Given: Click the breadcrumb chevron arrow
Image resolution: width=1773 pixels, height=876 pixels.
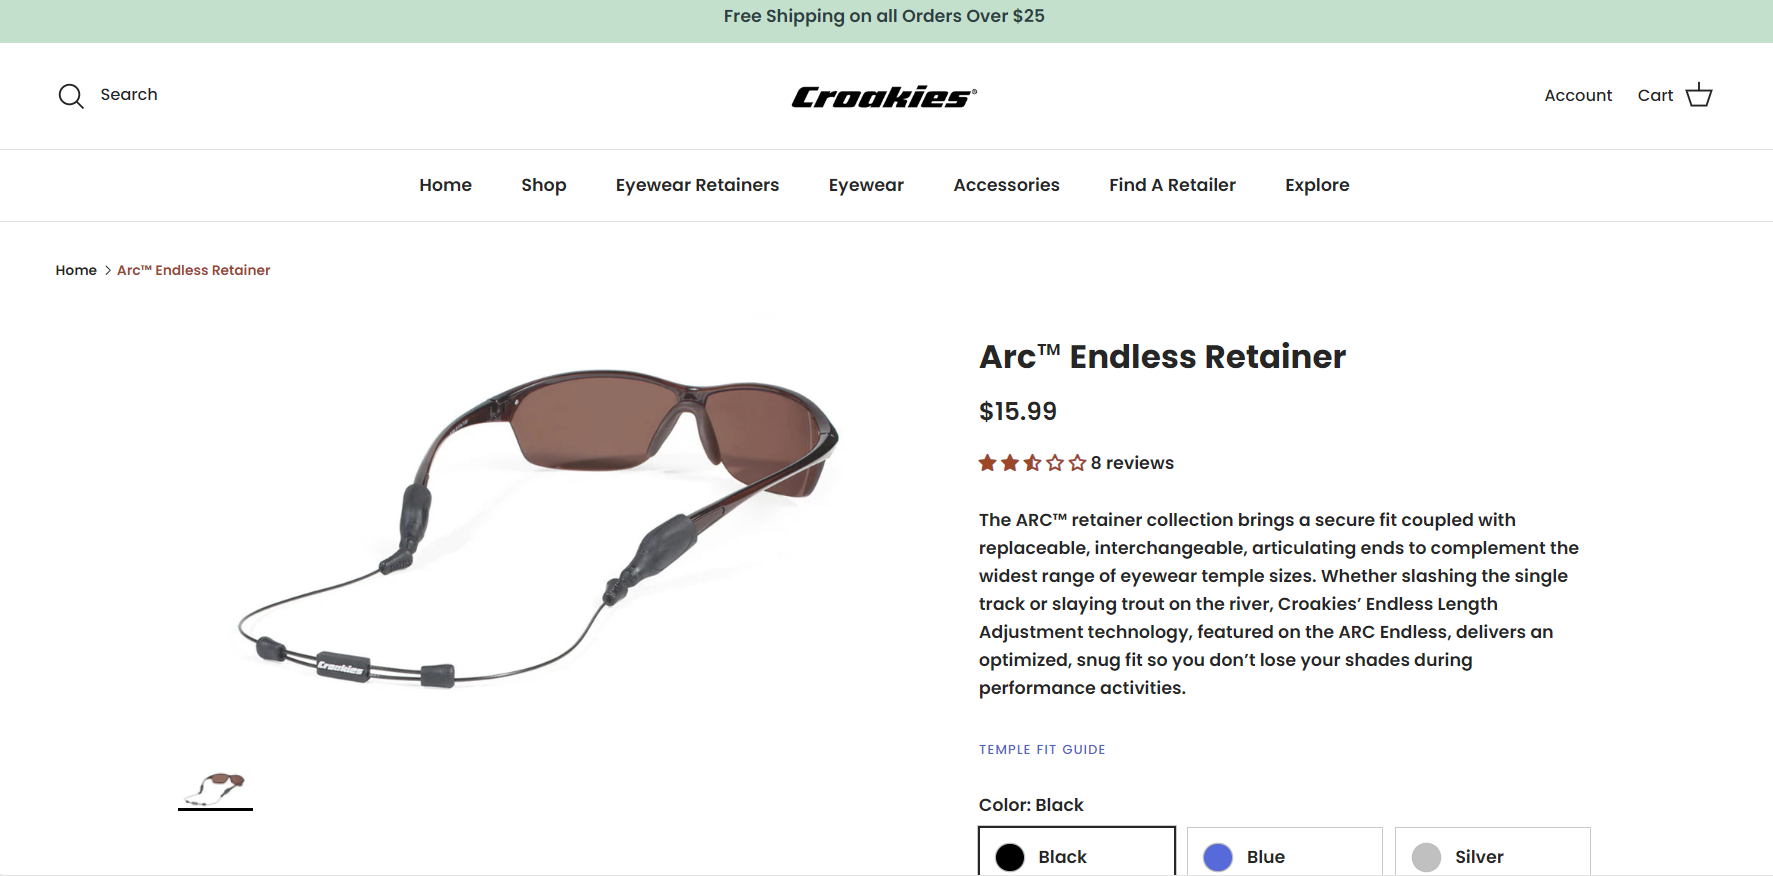Looking at the screenshot, I should click(x=107, y=270).
